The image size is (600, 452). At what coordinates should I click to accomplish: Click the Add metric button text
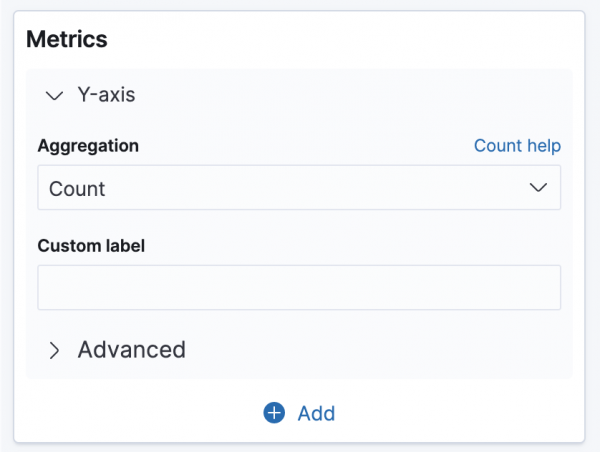point(316,413)
